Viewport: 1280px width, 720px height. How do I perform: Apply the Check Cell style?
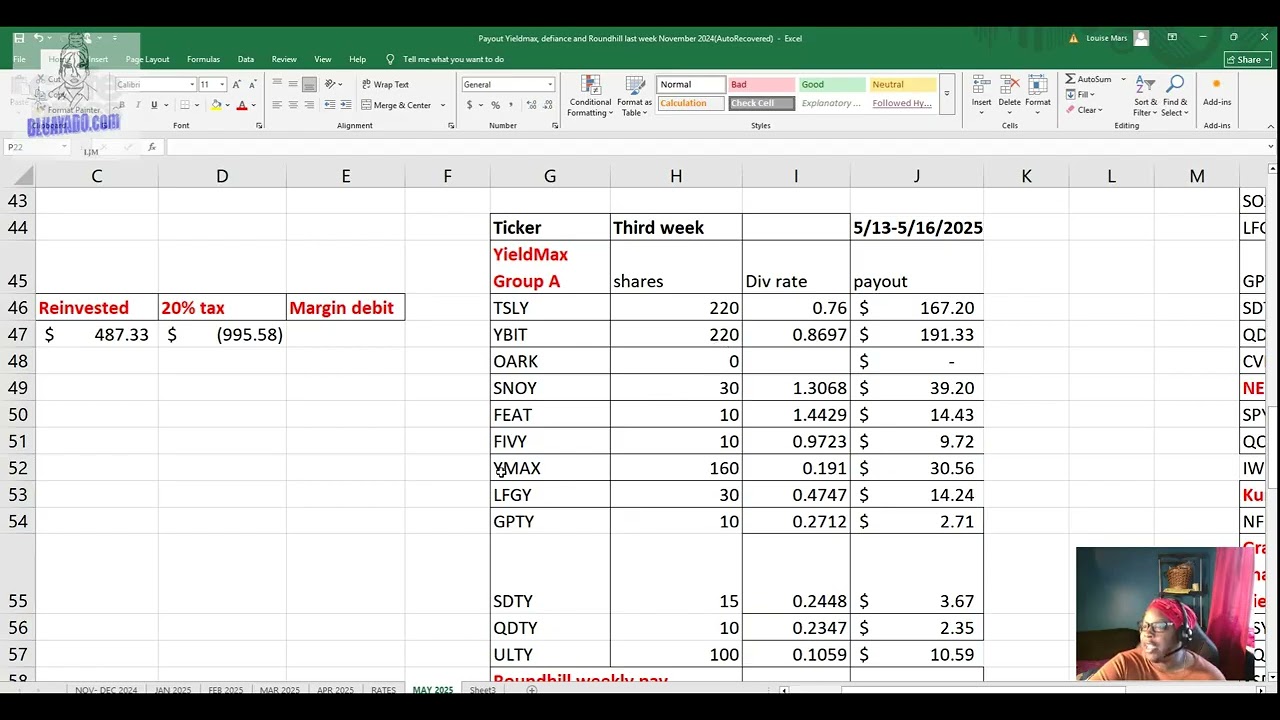(x=761, y=103)
